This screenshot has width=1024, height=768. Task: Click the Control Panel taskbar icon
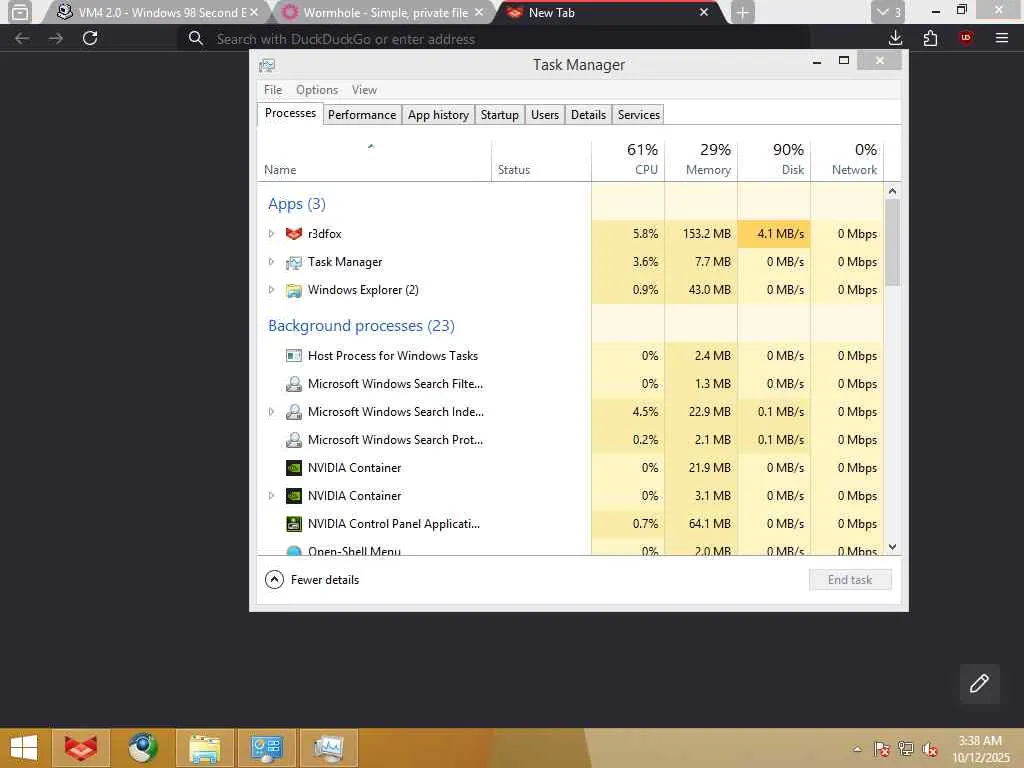266,748
